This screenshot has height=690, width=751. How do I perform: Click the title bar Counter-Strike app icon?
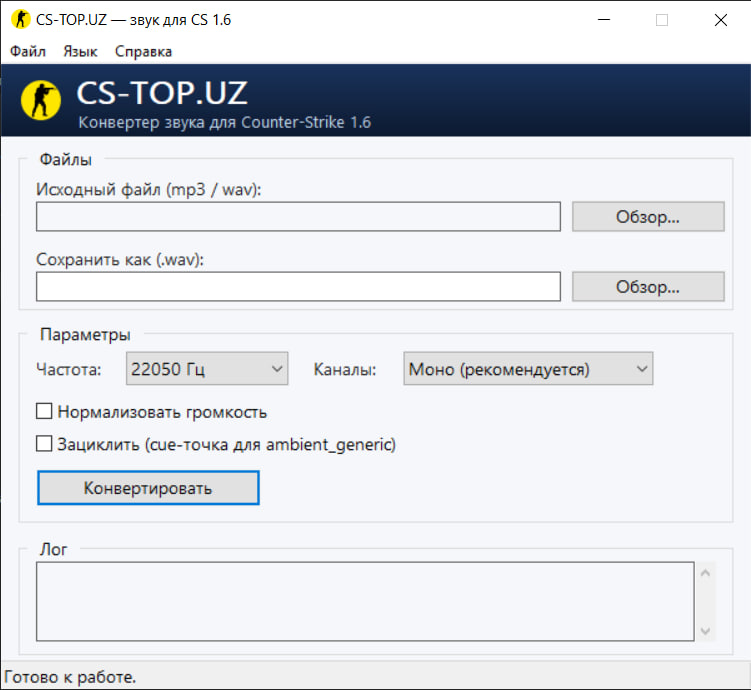(x=21, y=20)
